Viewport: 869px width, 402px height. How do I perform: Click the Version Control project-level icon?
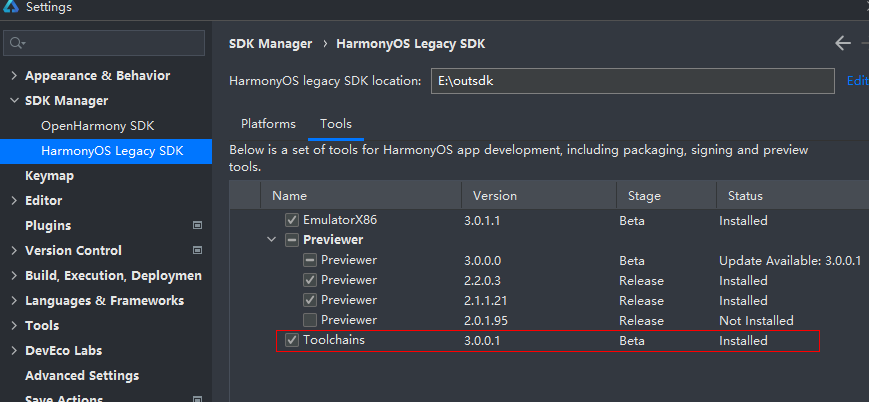197,251
